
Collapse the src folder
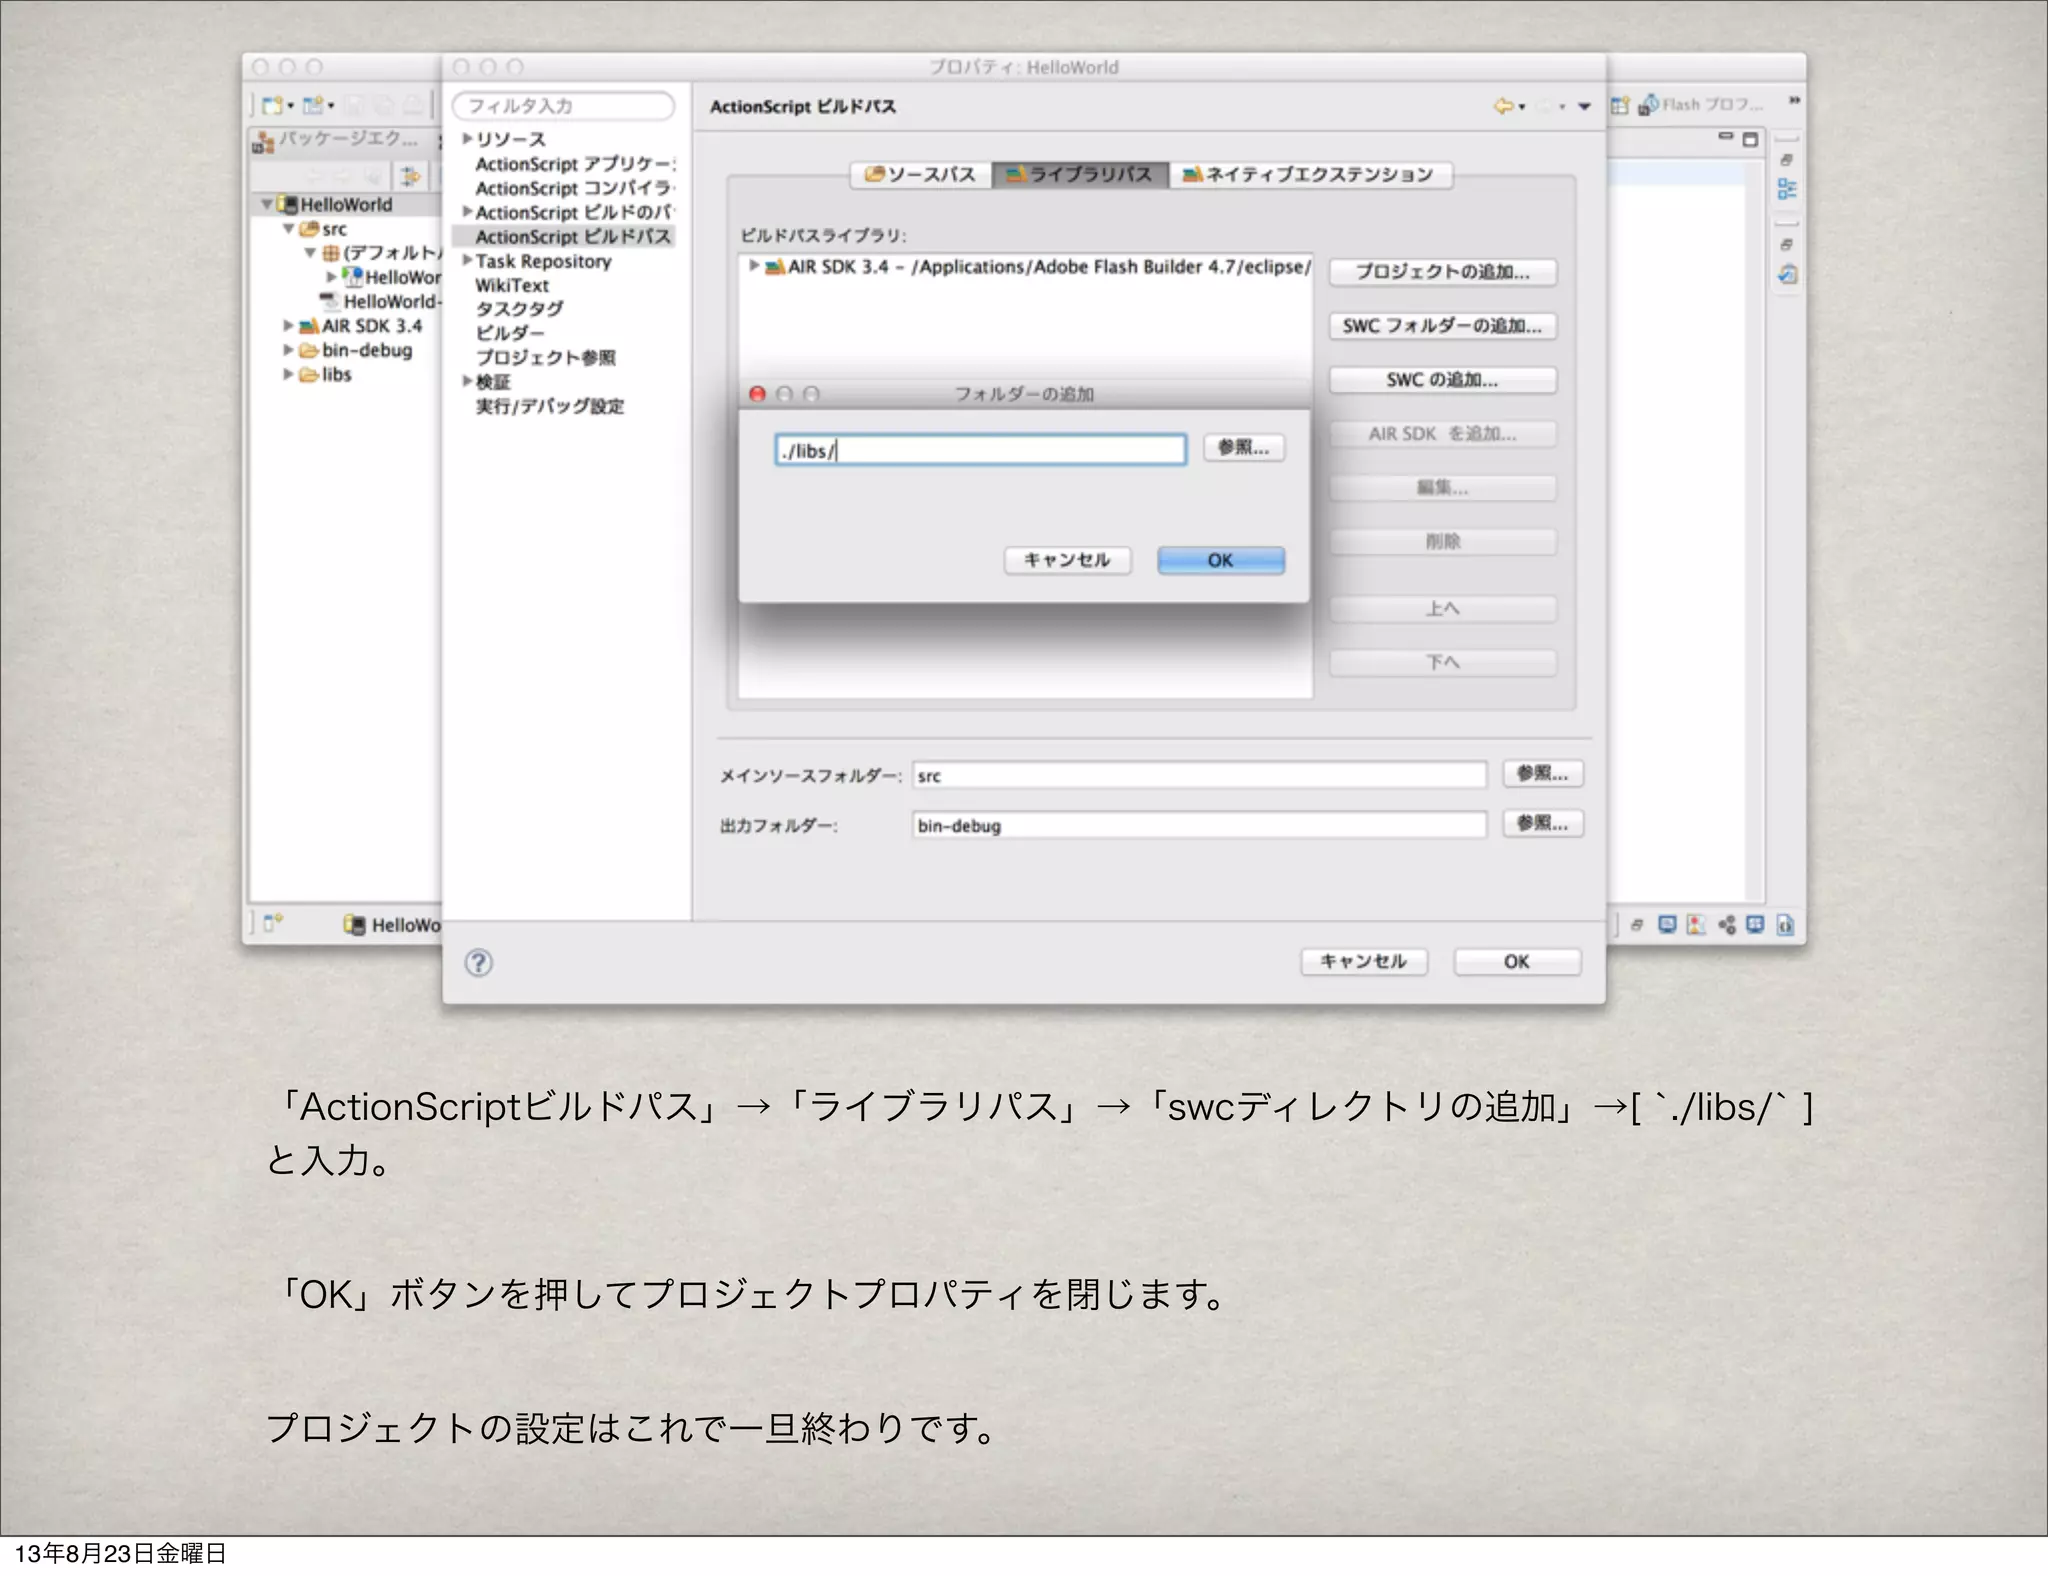[288, 229]
